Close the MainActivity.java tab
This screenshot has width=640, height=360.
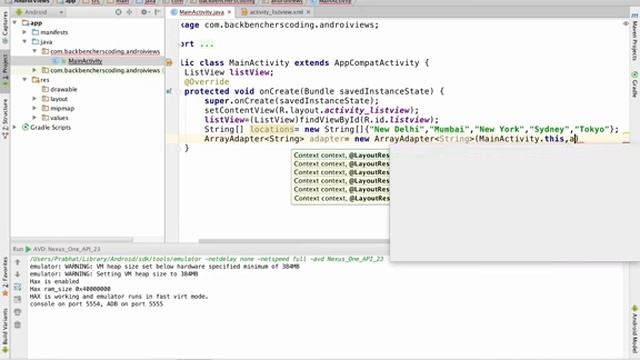pyautogui.click(x=229, y=12)
